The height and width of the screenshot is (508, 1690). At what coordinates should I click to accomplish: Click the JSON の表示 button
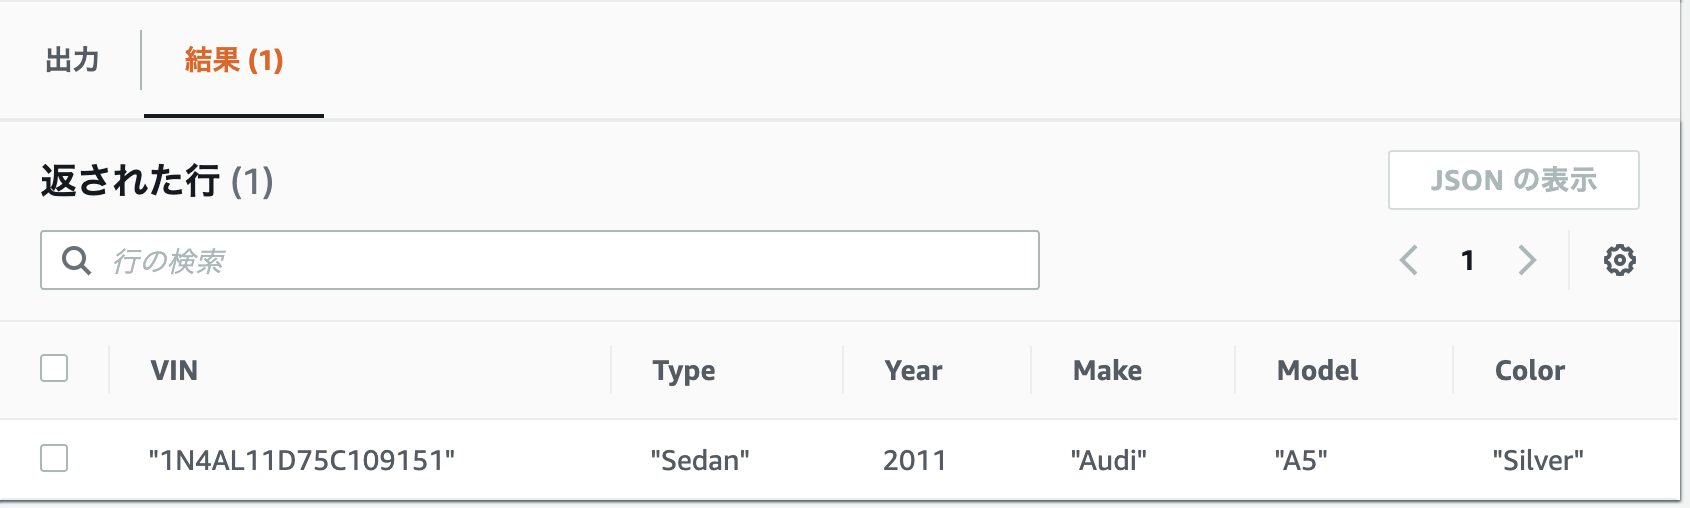[1513, 180]
